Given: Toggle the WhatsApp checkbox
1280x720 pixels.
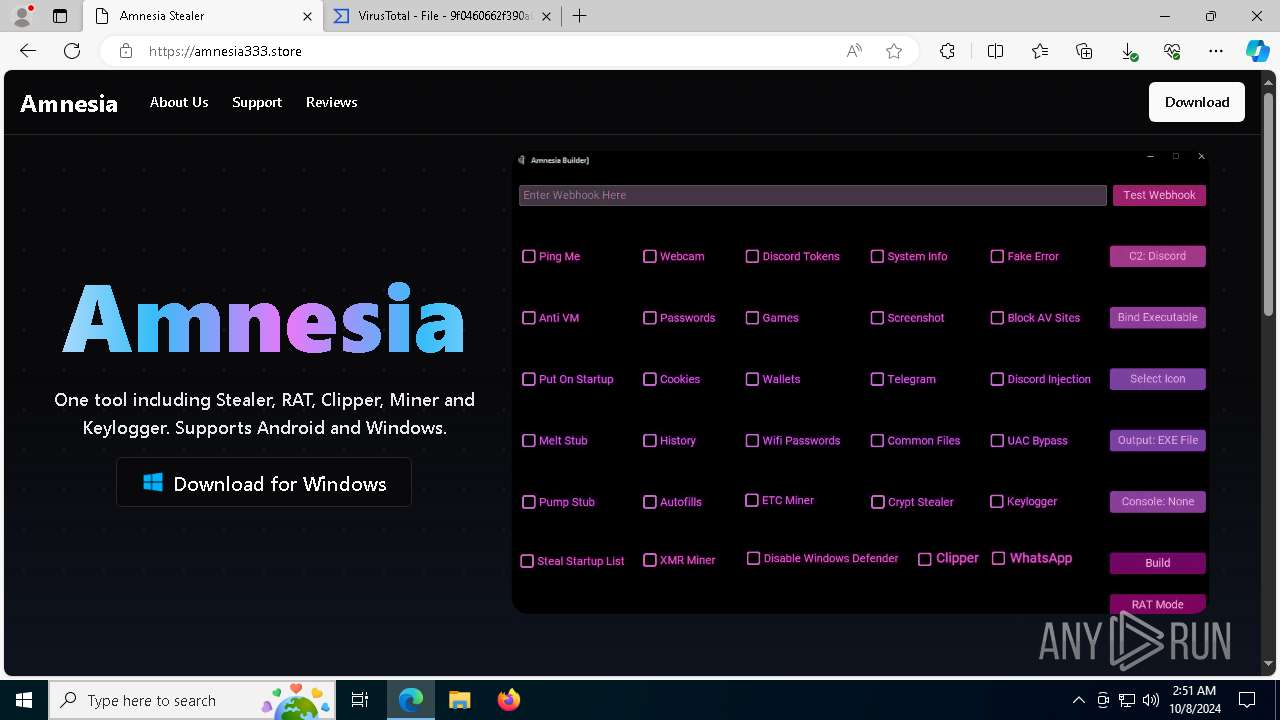Looking at the screenshot, I should (x=998, y=558).
